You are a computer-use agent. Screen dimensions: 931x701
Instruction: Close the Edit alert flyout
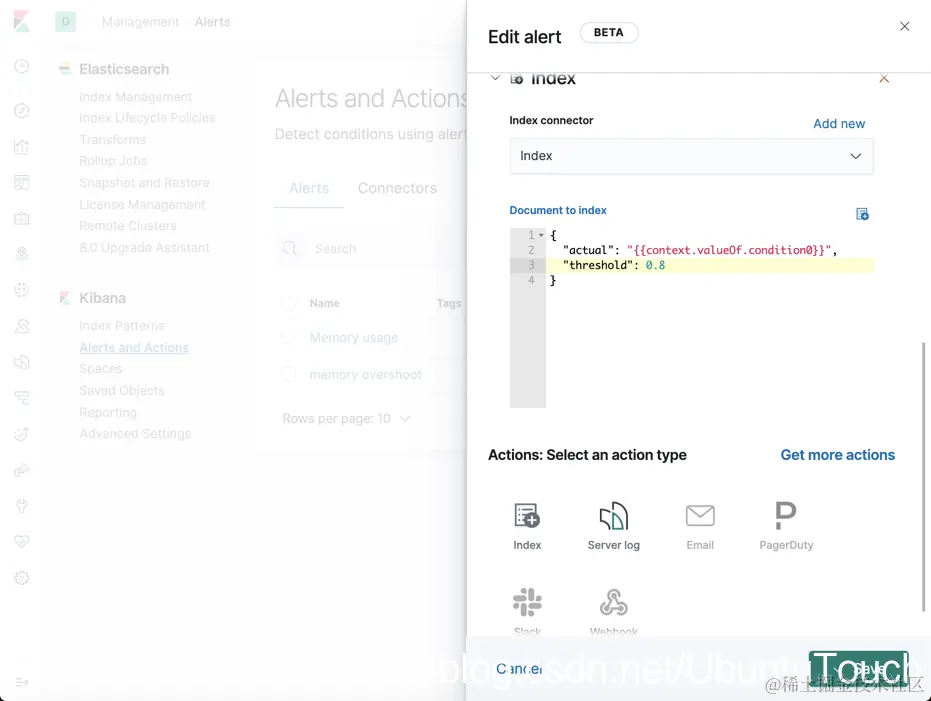tap(904, 26)
